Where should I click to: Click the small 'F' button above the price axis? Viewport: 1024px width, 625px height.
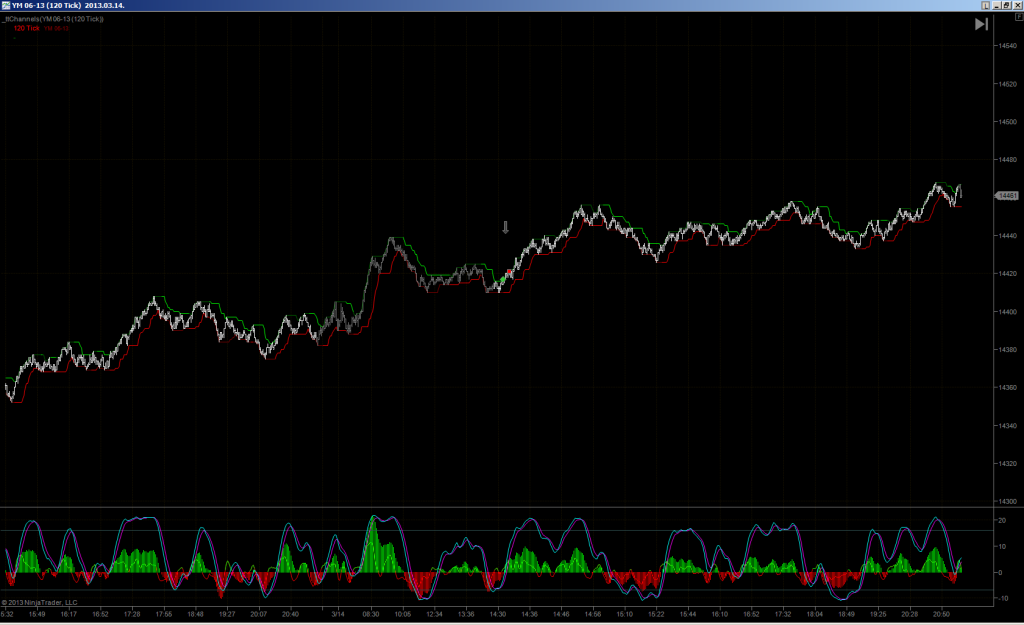click(x=1018, y=17)
